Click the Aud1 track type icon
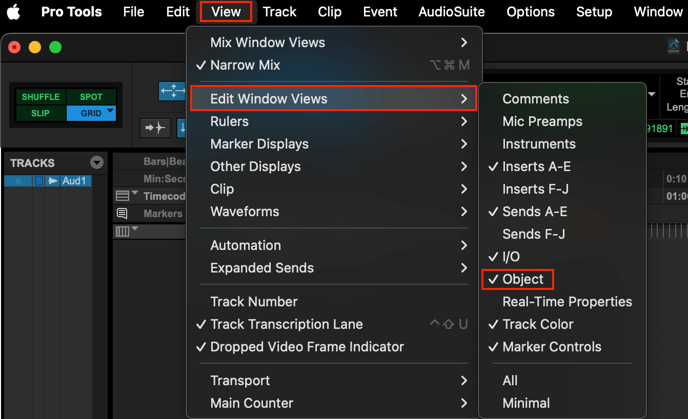 [54, 182]
